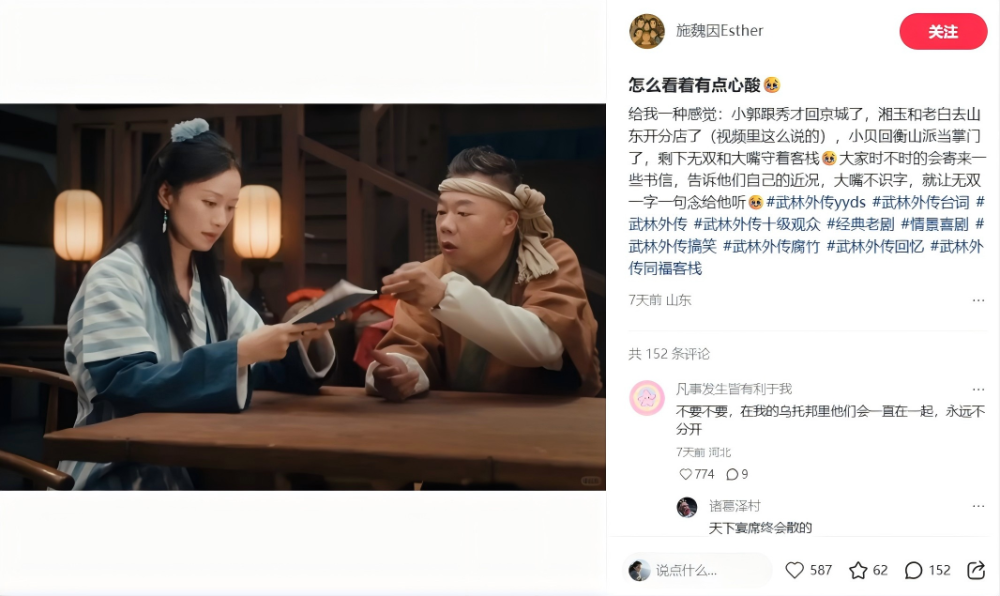Like the post with the heart icon
Screen dimensions: 1000x596
tap(794, 570)
